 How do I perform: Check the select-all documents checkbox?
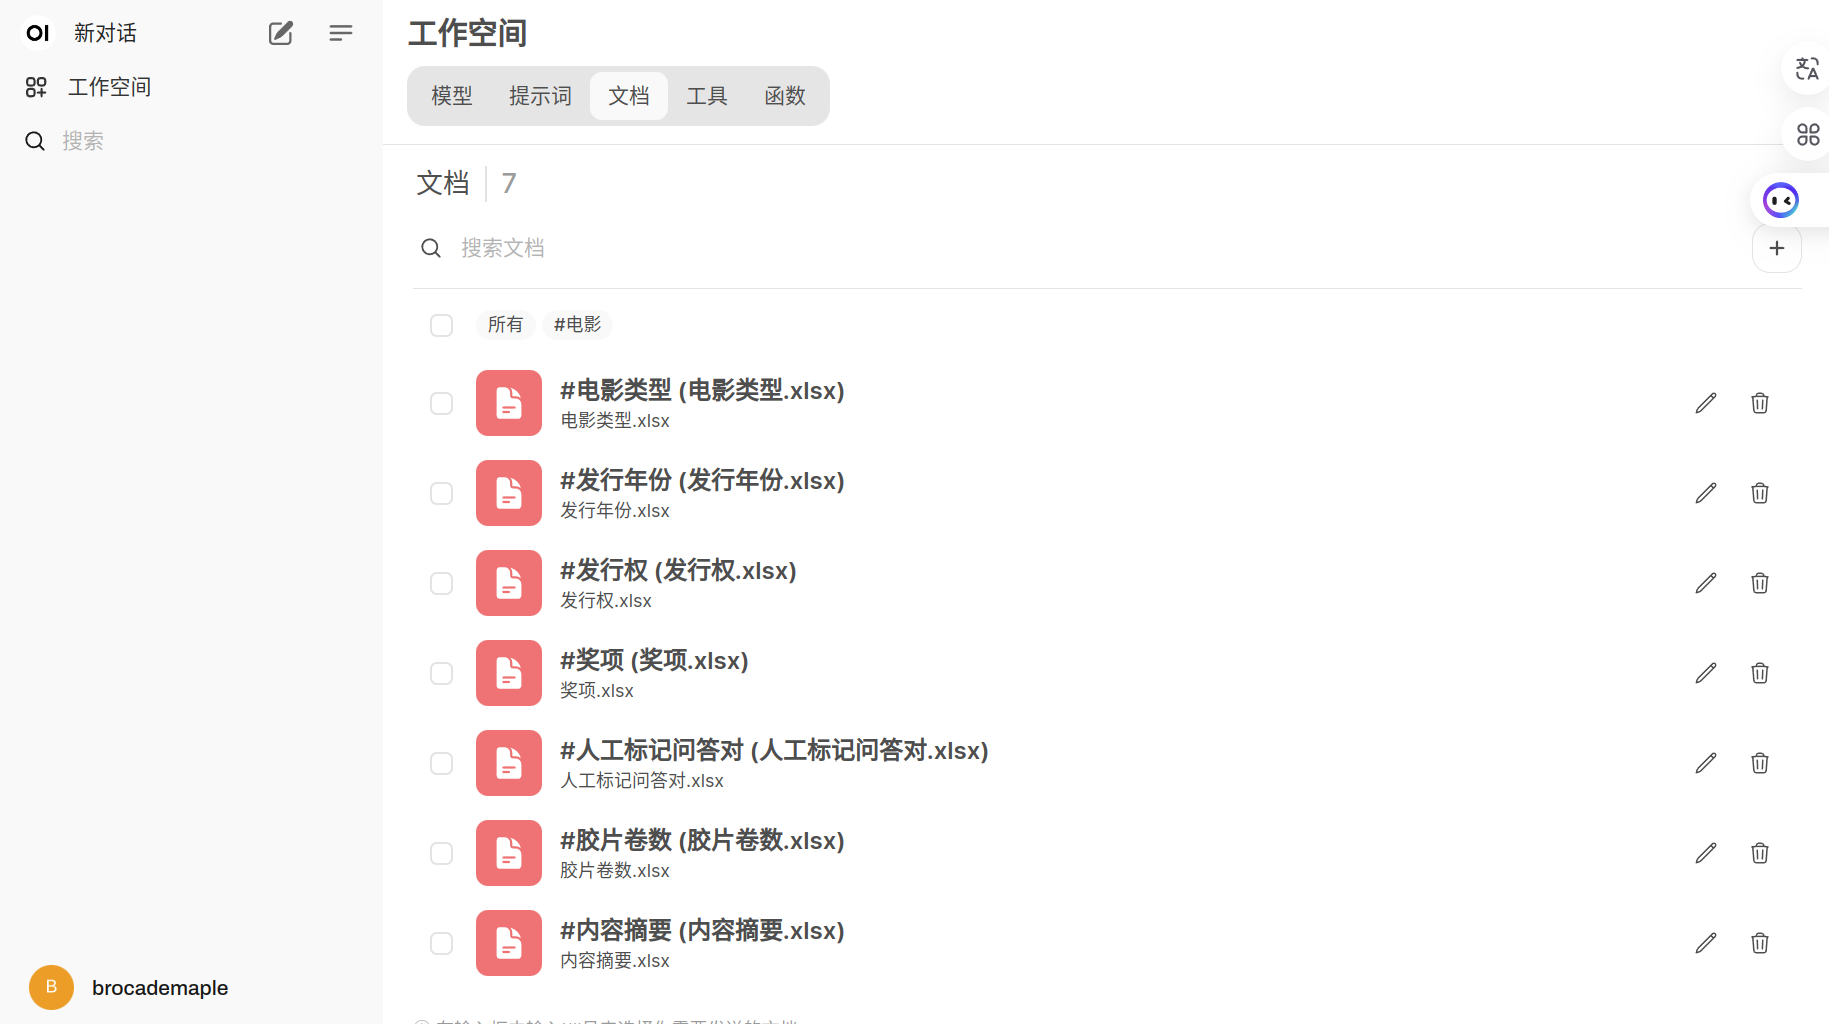441,325
